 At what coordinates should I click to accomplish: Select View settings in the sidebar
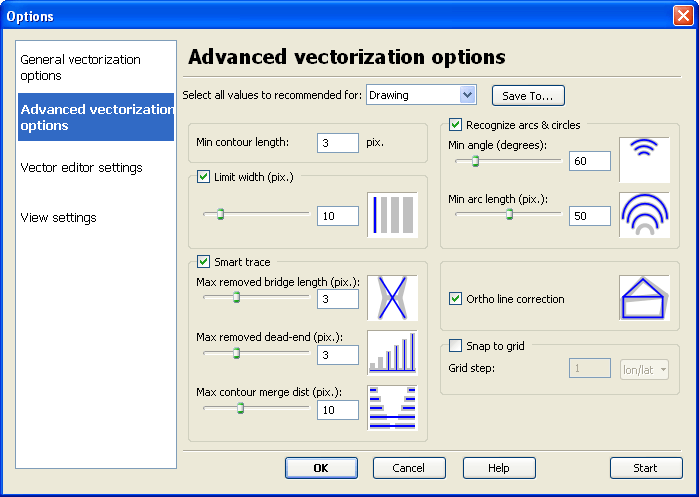click(58, 217)
